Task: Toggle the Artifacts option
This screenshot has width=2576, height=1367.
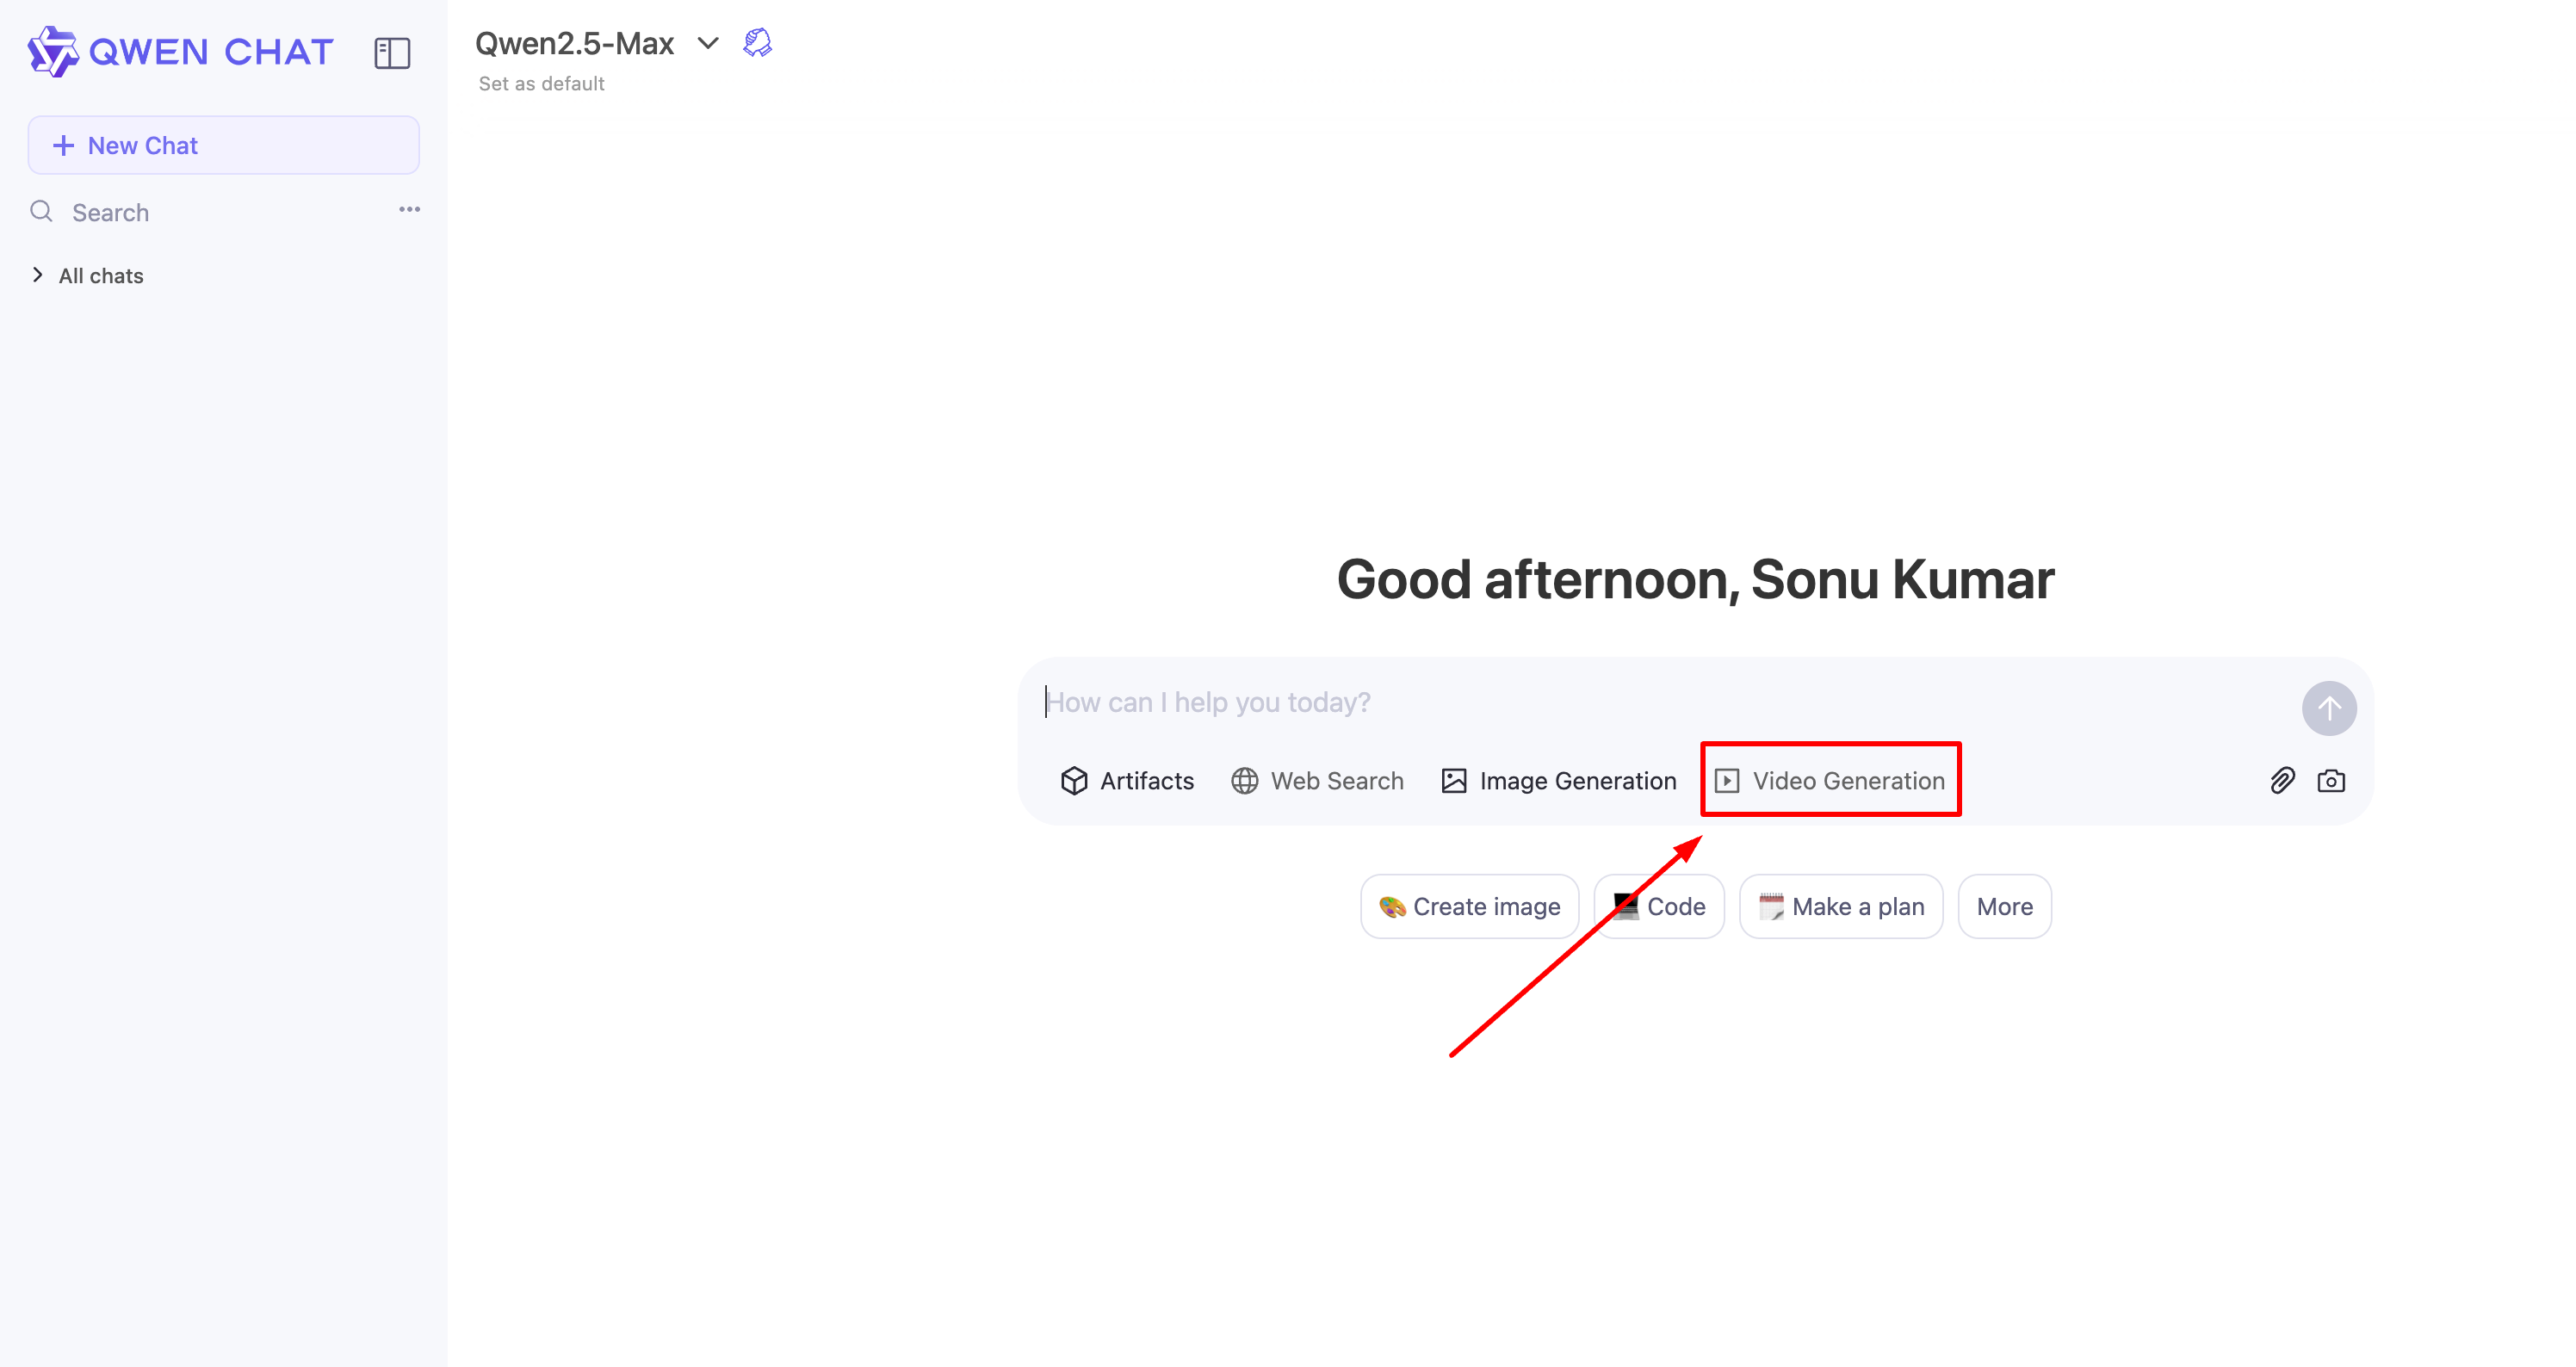Action: (x=1127, y=781)
